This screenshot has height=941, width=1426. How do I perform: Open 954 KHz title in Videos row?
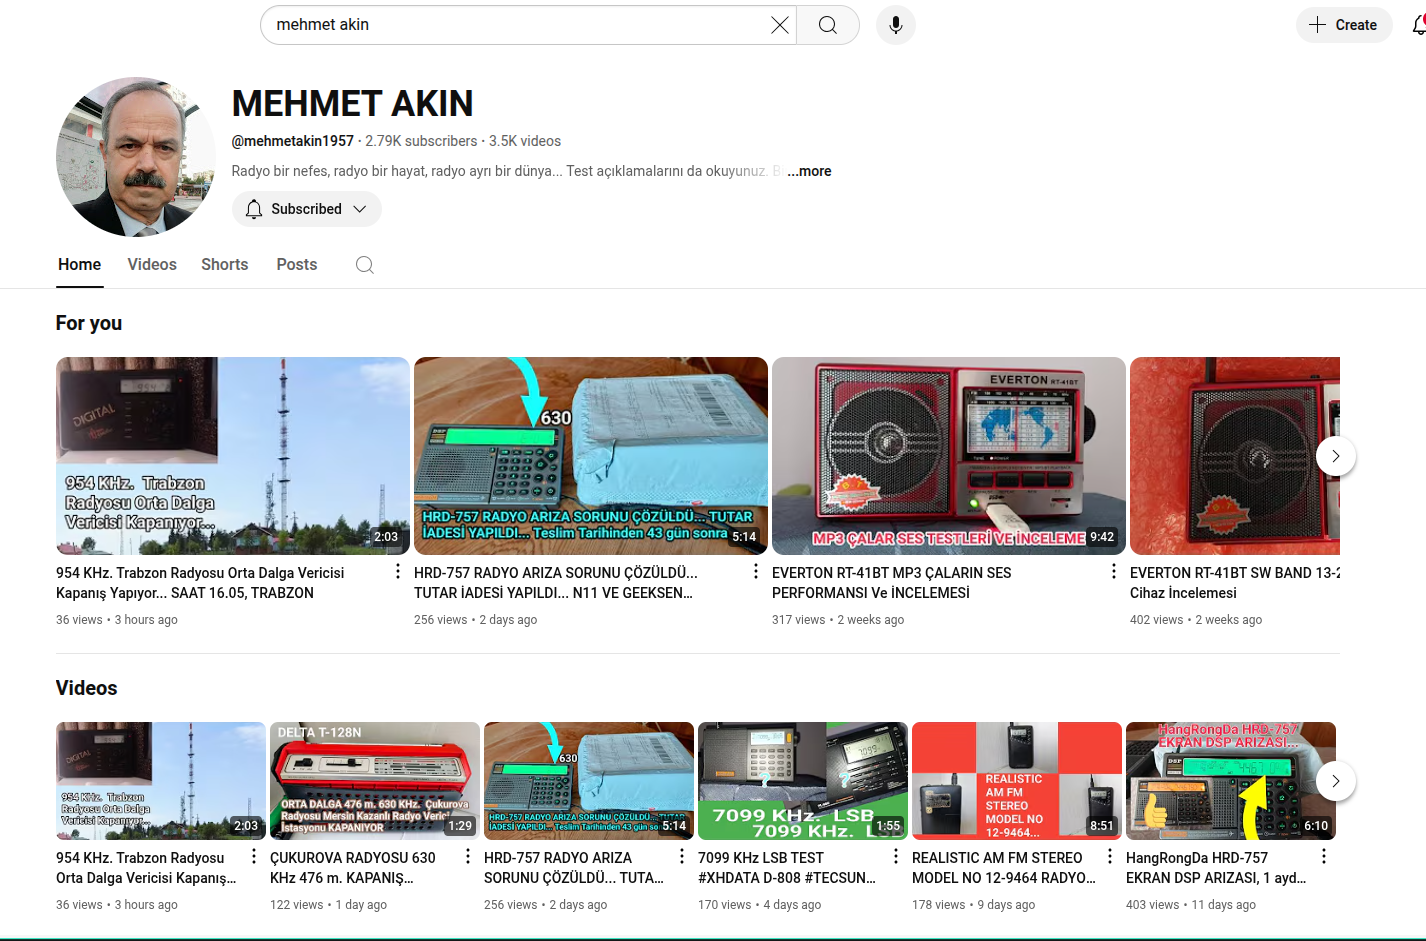click(x=146, y=868)
